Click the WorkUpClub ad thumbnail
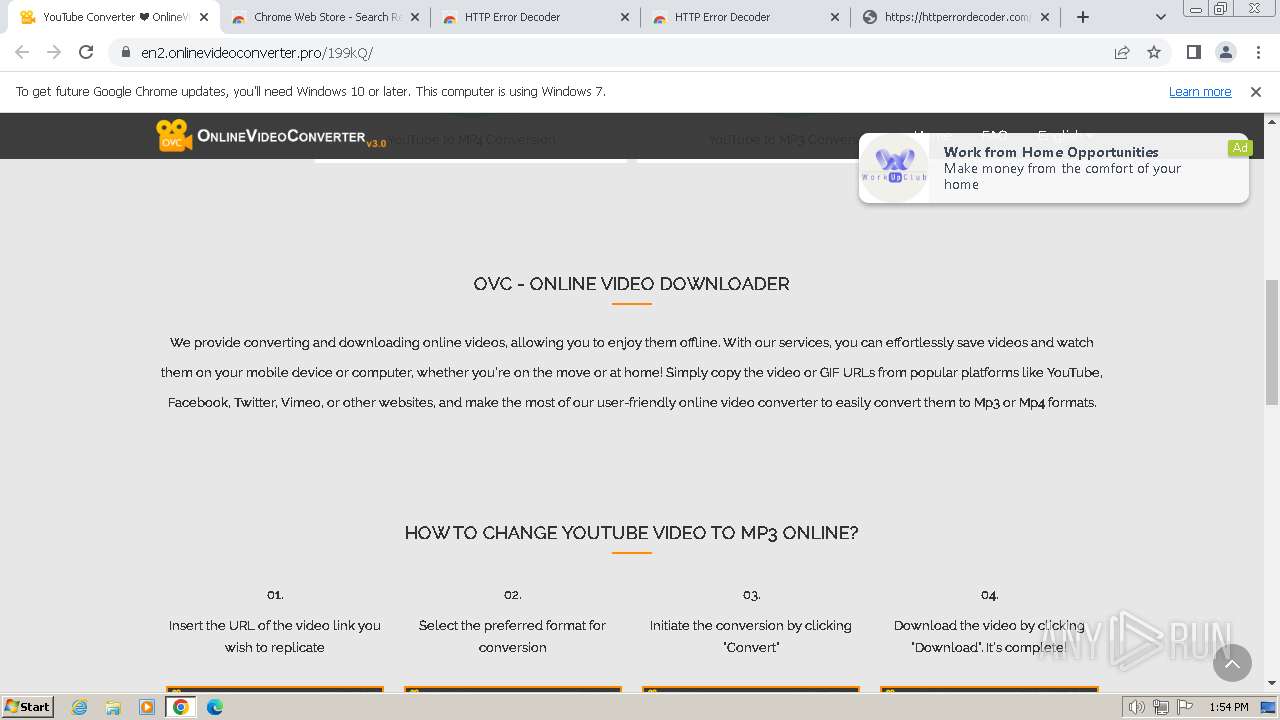This screenshot has height=720, width=1280. (895, 168)
